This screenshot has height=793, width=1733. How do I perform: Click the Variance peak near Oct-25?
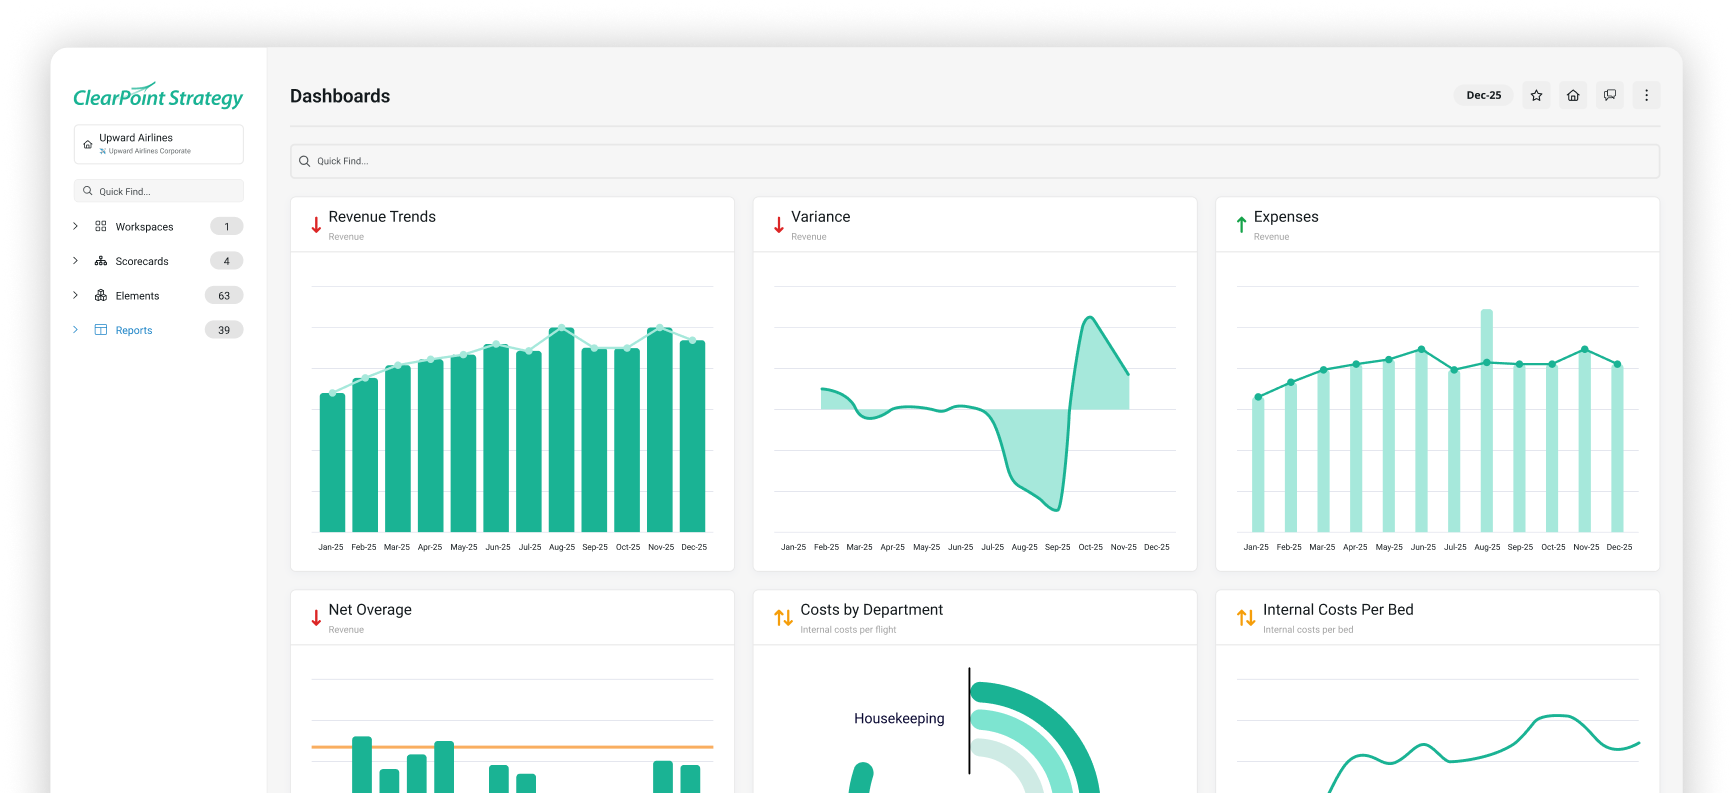coord(1089,319)
